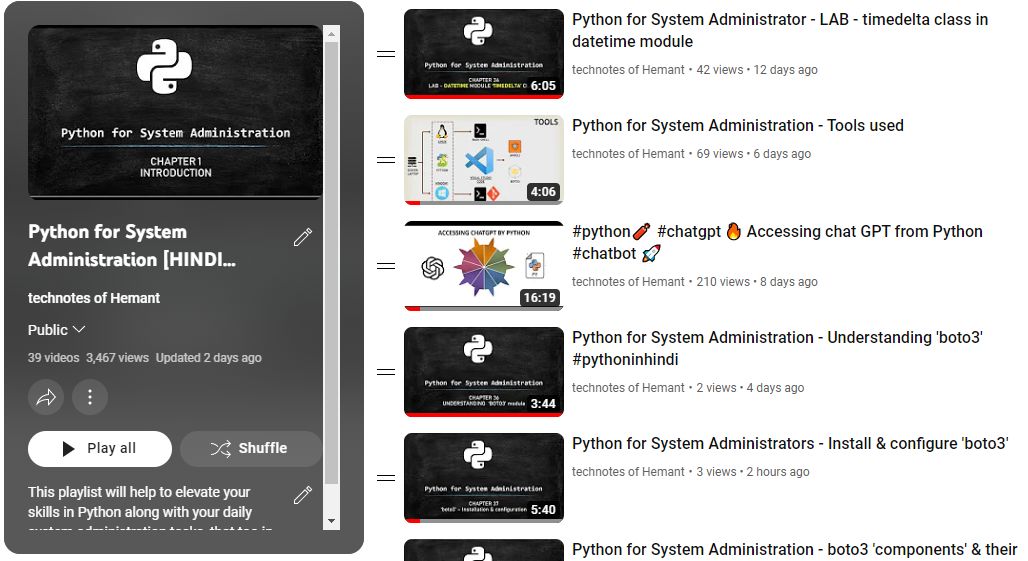The width and height of the screenshot is (1028, 561).
Task: Open title 'Understanding boto3 #pythoninhindi'
Action: pos(777,349)
